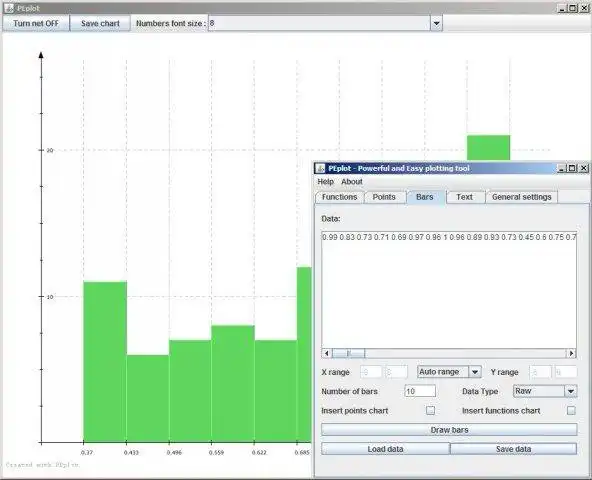Select the Bars tab
592x480 pixels.
[x=424, y=197]
